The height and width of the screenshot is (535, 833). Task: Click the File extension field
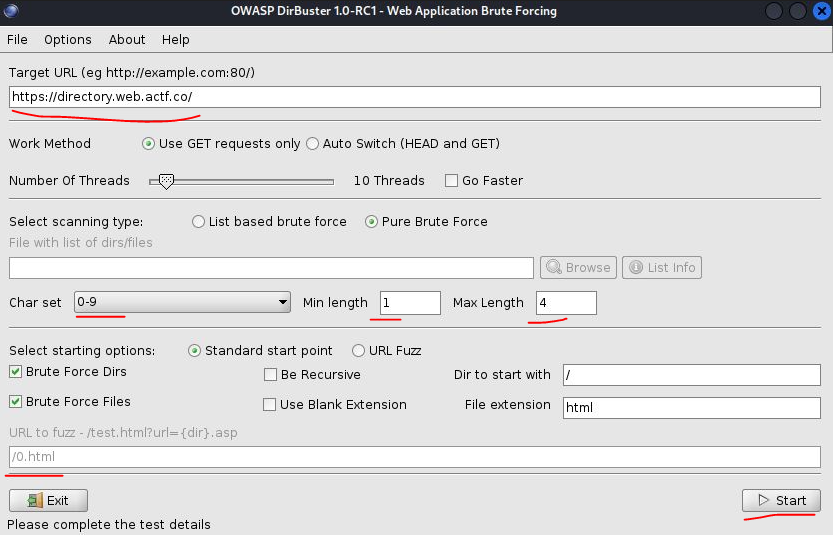coord(692,407)
